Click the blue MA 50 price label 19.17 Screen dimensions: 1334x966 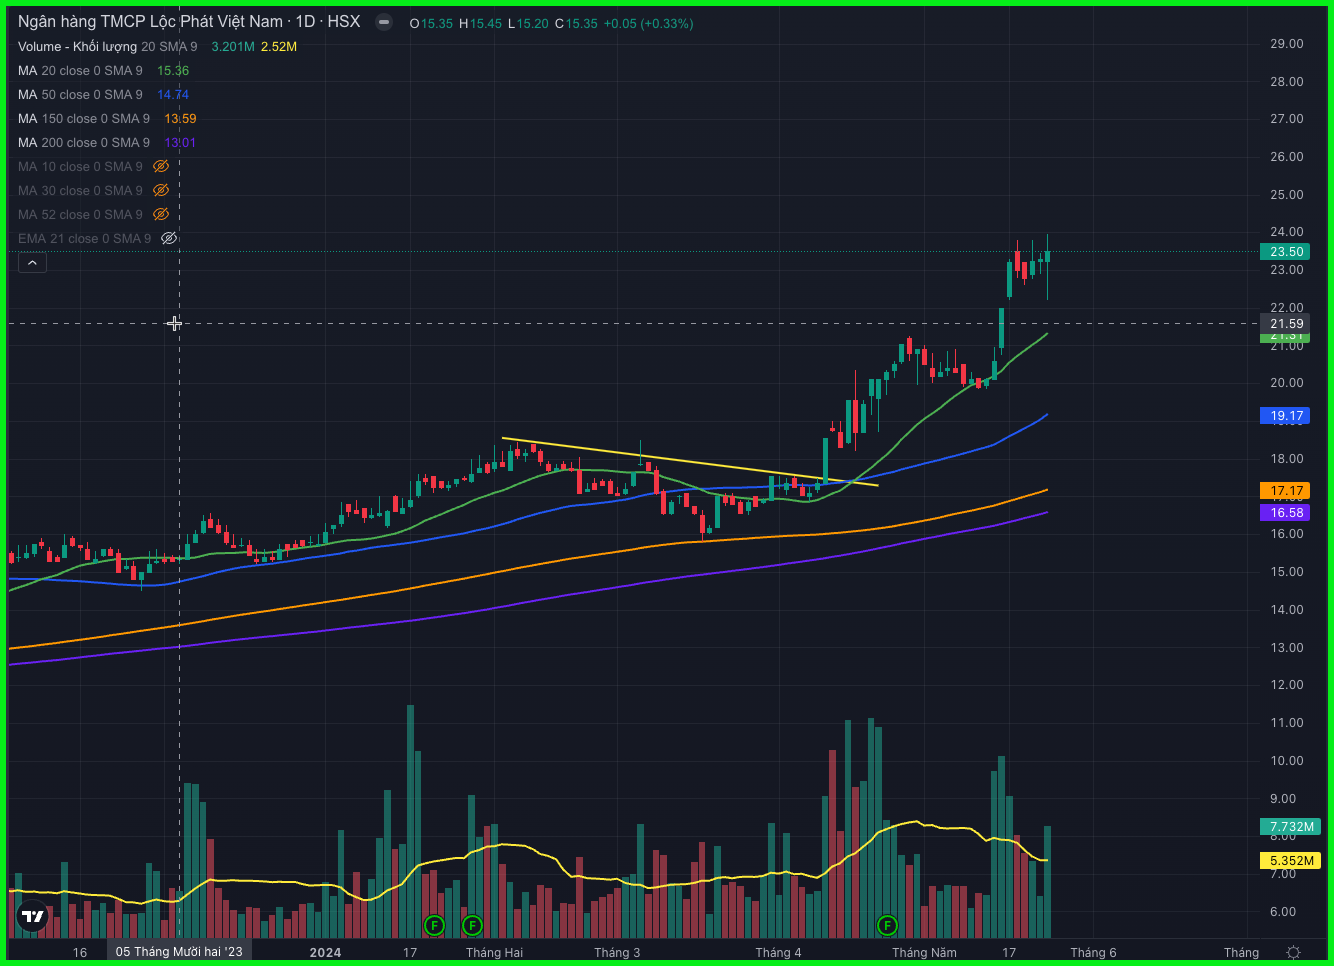point(1286,416)
